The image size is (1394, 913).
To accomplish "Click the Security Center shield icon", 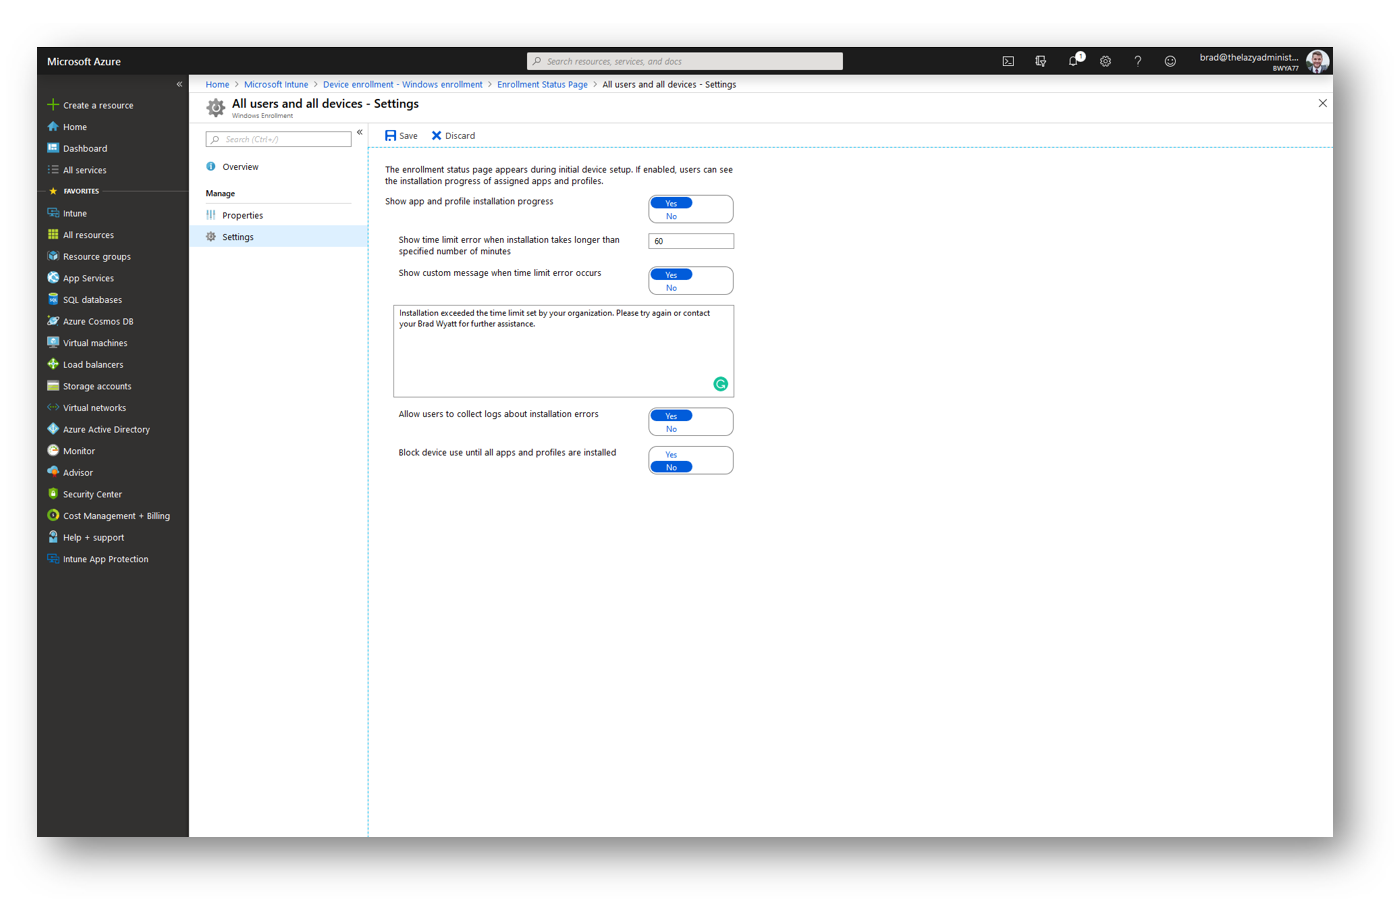I will click(53, 494).
